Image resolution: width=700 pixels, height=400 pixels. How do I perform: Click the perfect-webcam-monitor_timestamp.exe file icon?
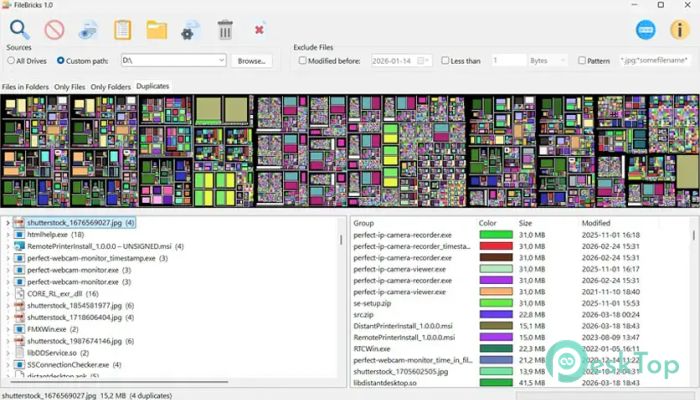[x=19, y=258]
